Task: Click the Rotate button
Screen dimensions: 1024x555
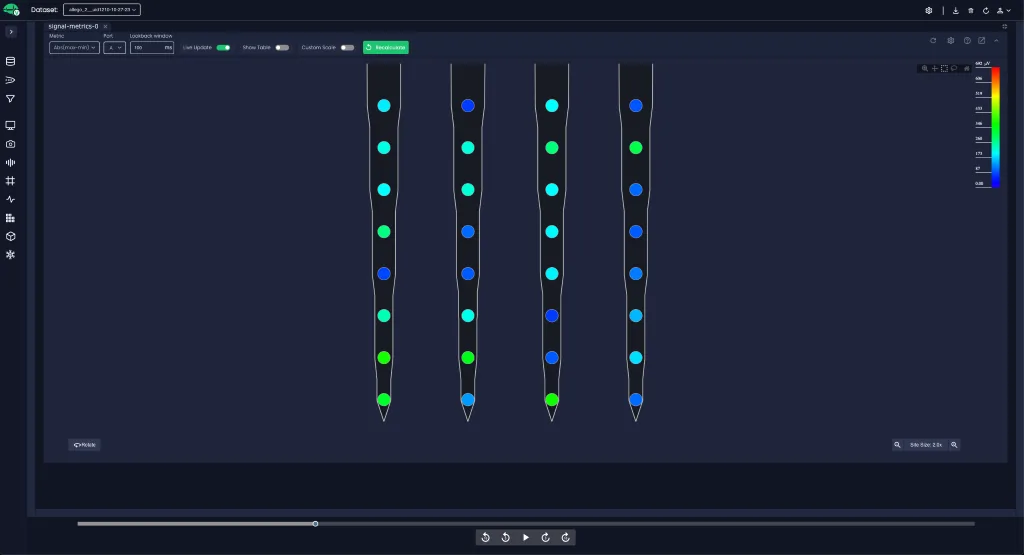Action: 84,445
